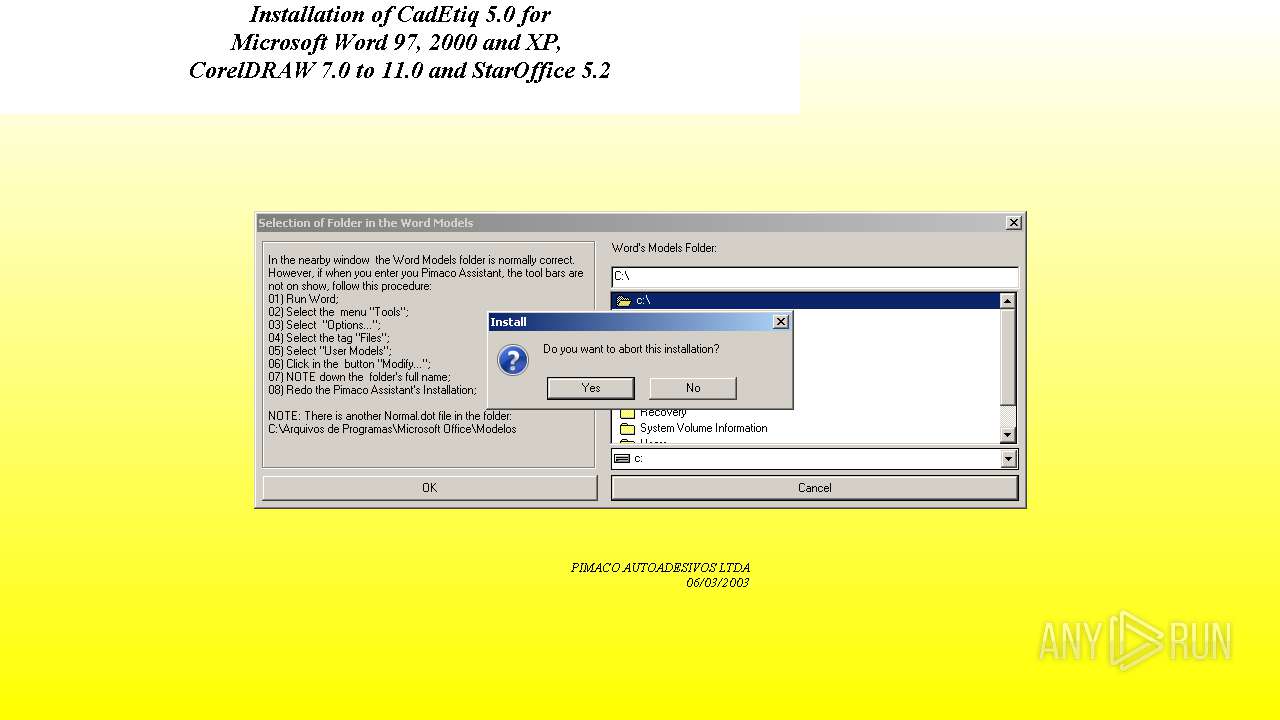Click OK in the folder selection window
This screenshot has height=720, width=1280.
[x=430, y=488]
